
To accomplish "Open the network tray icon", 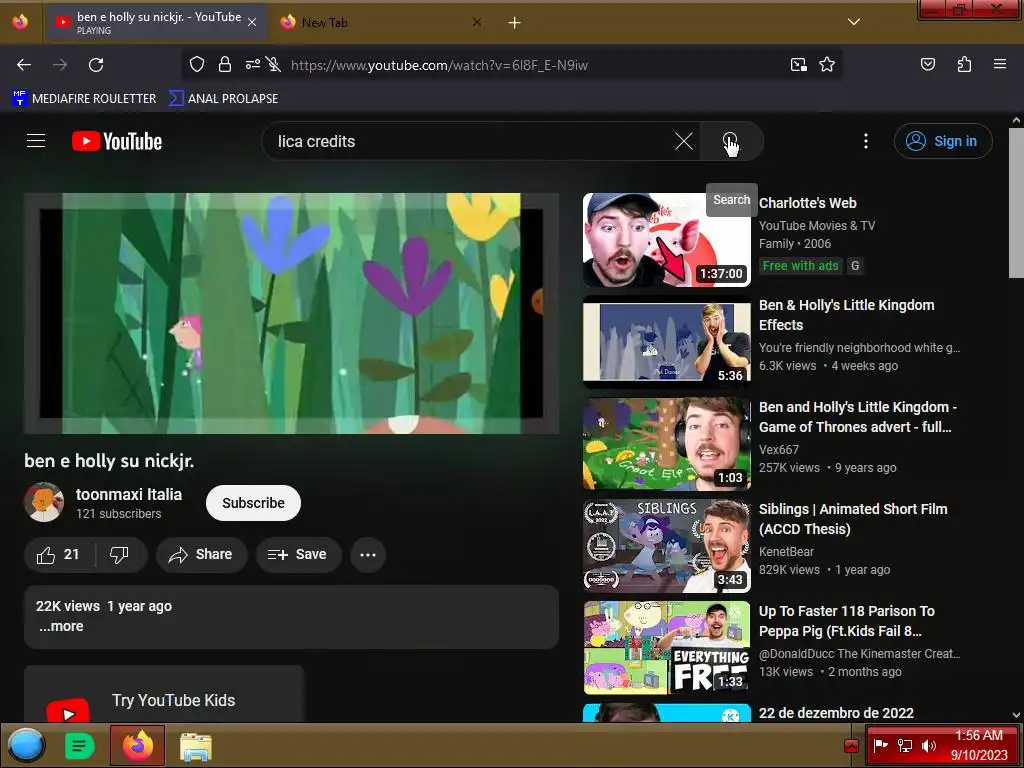I will (904, 745).
